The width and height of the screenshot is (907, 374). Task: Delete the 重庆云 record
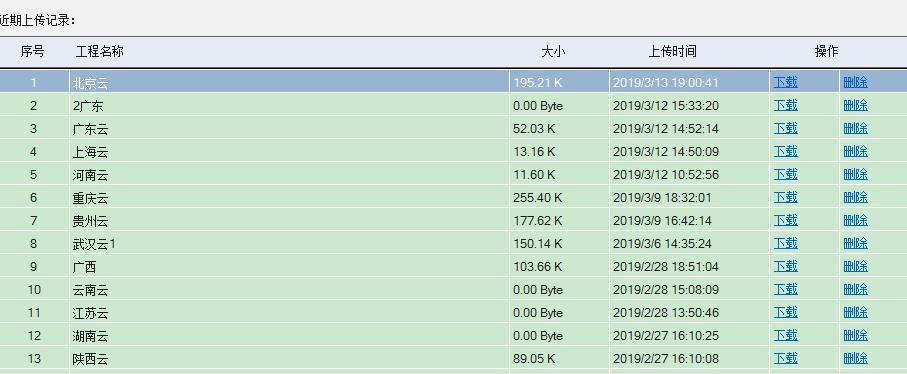point(856,197)
